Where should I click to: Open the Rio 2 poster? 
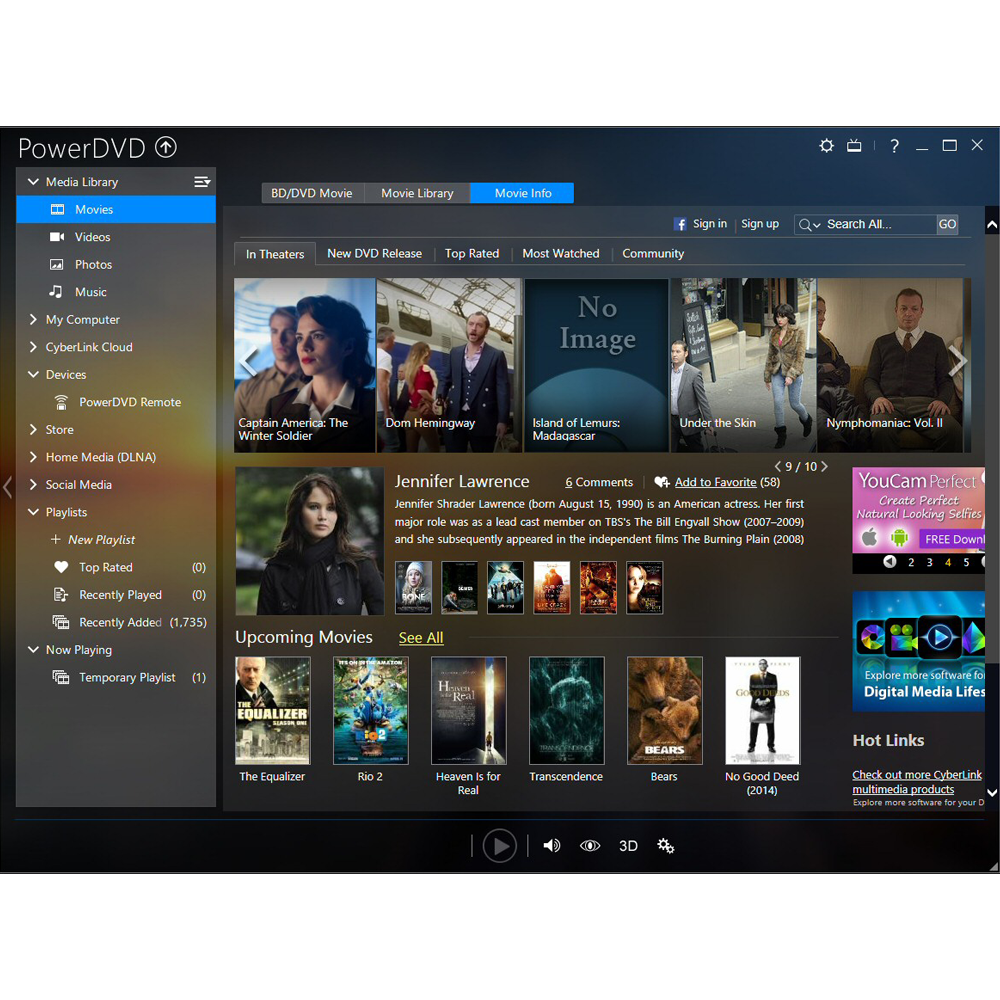371,710
